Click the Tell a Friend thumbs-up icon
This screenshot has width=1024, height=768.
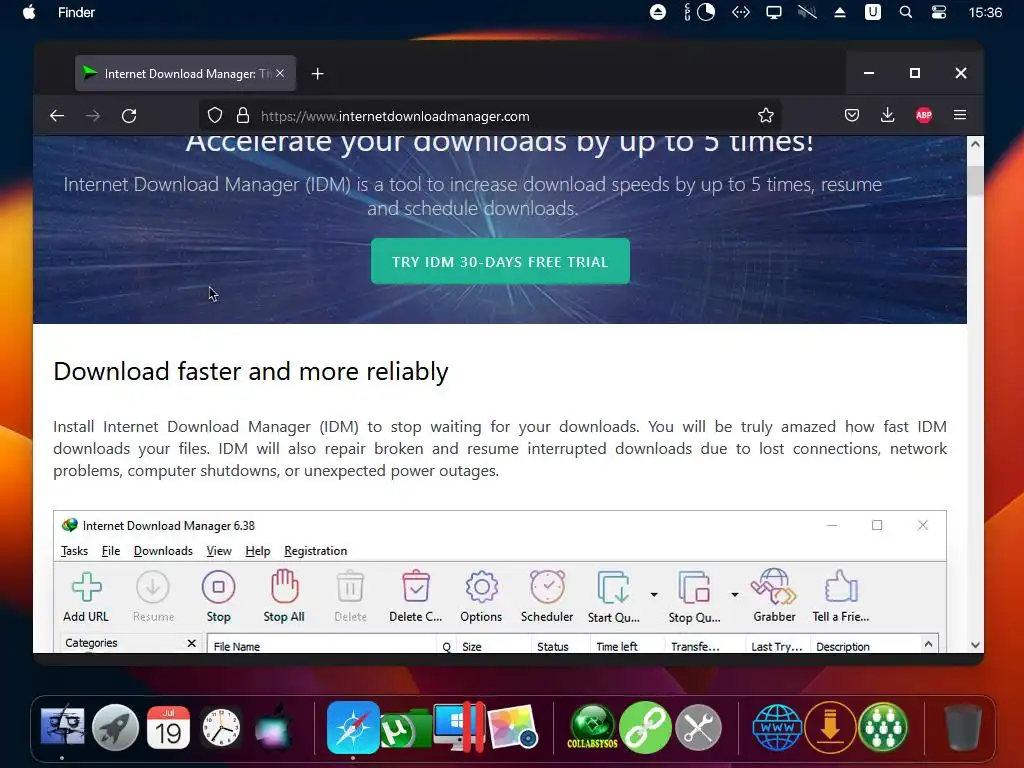pos(841,586)
